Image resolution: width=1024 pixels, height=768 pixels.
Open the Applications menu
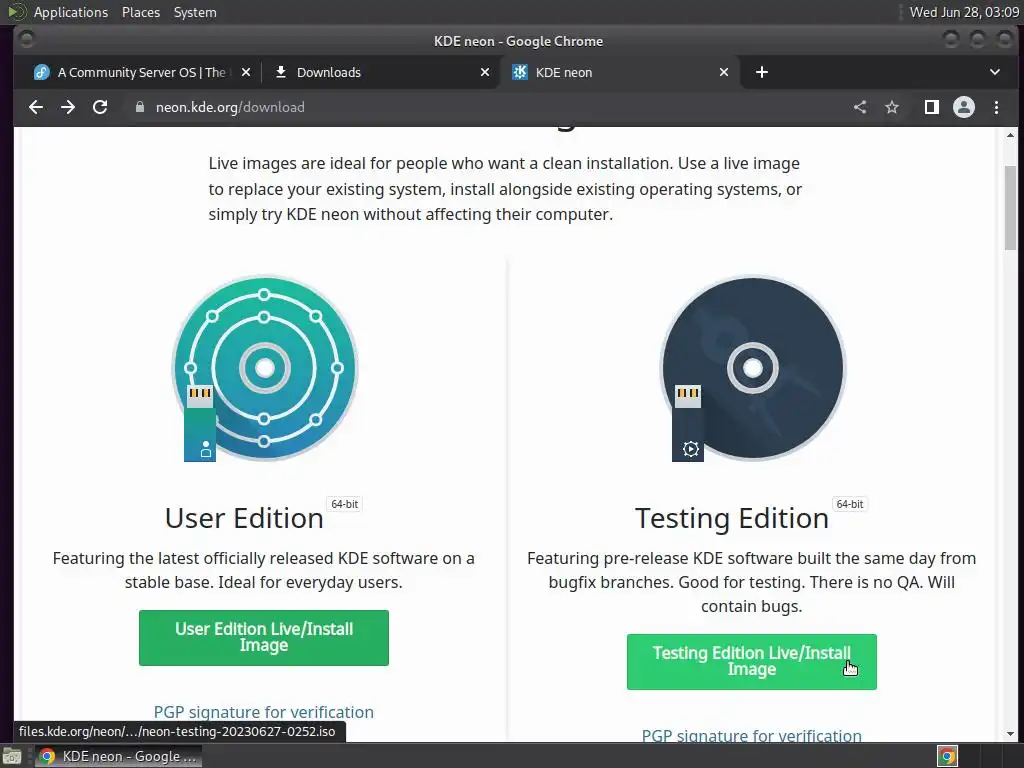pyautogui.click(x=71, y=12)
